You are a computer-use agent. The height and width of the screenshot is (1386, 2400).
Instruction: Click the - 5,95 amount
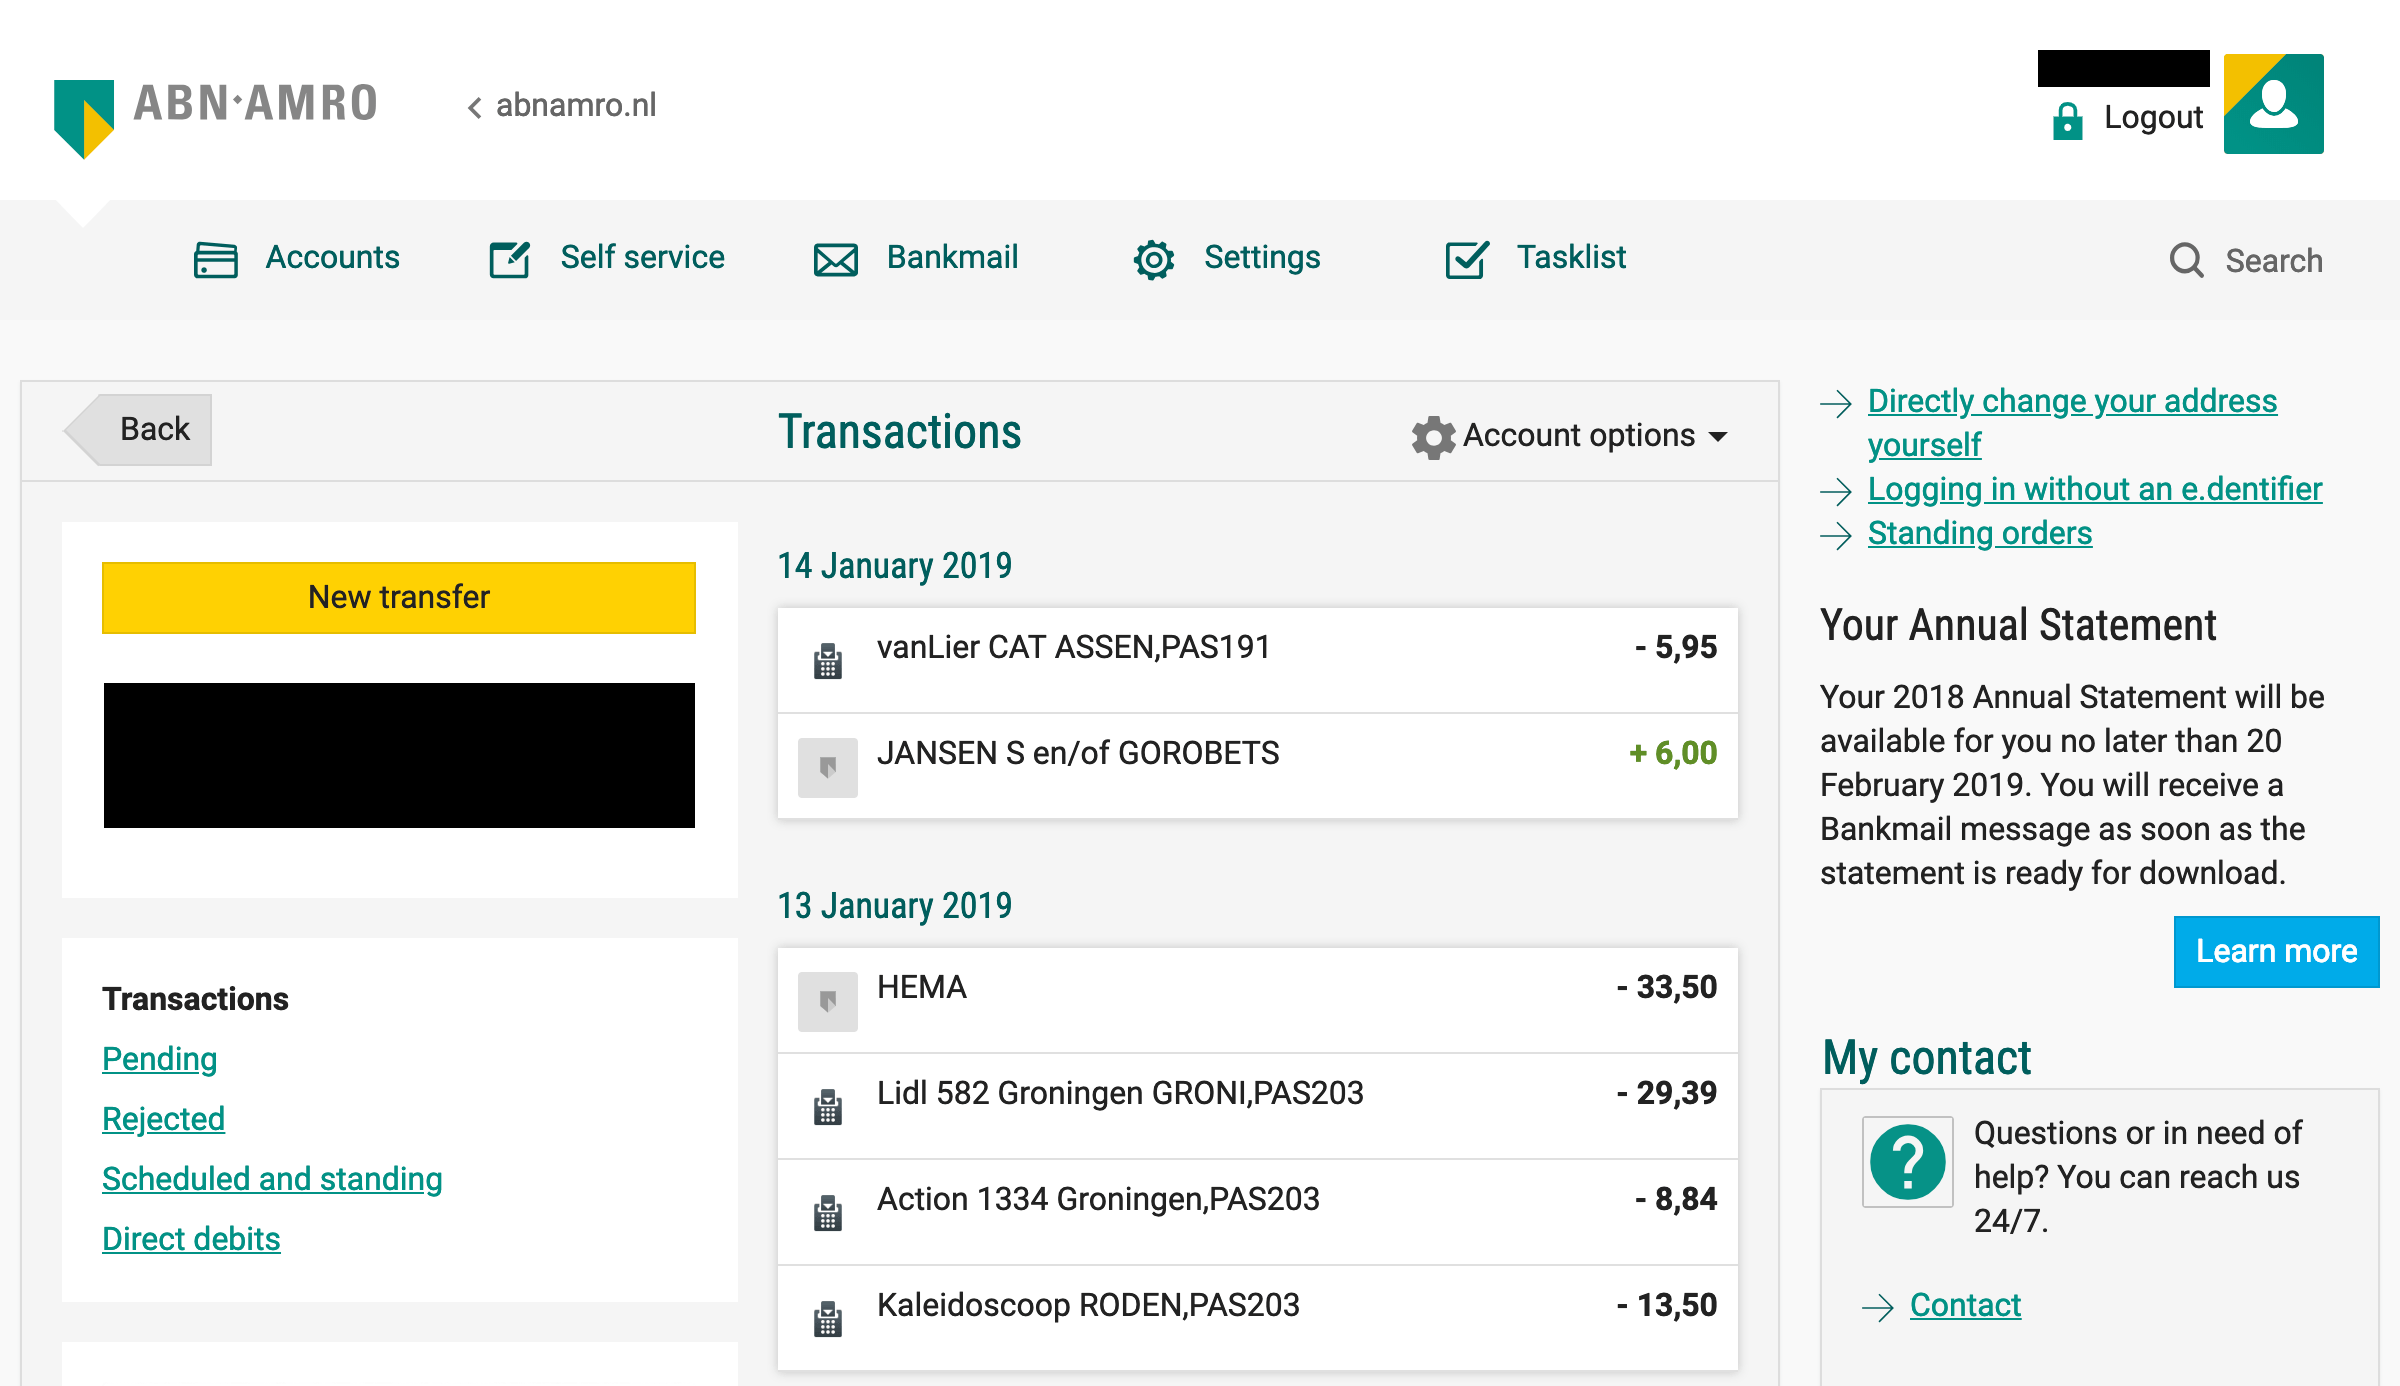pos(1676,647)
